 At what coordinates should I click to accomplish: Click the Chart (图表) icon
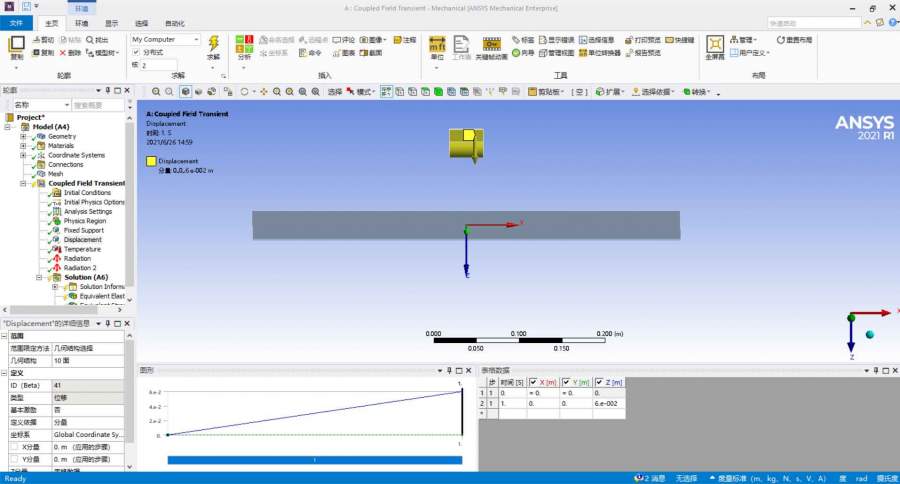344,53
